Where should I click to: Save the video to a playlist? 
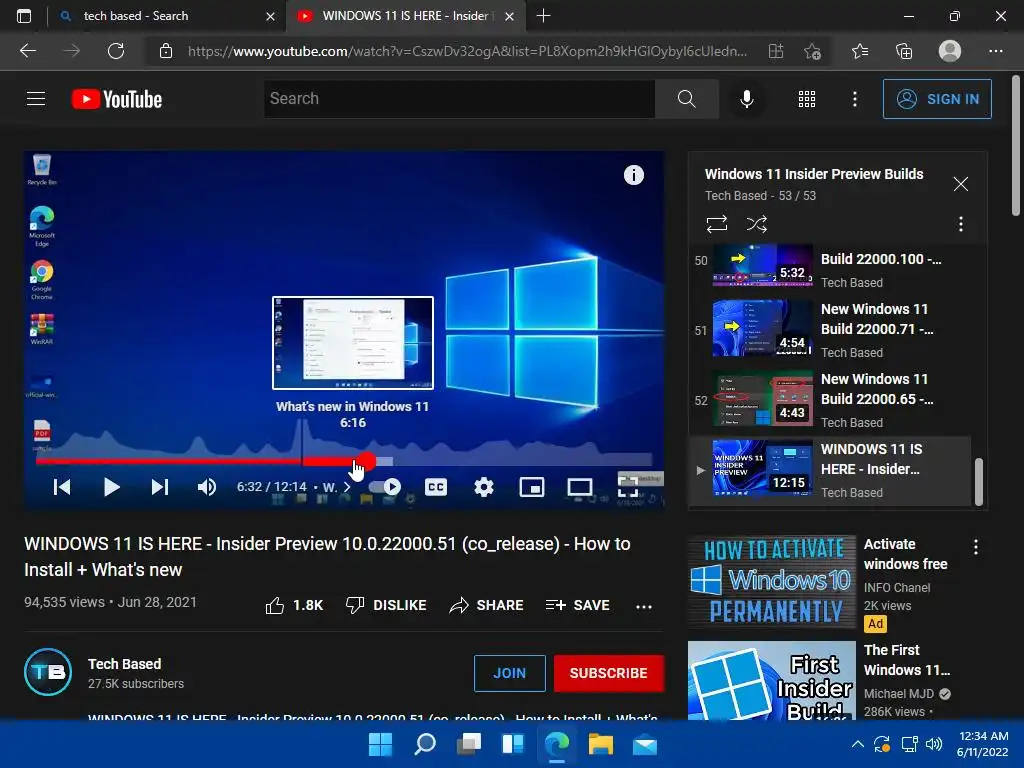578,605
